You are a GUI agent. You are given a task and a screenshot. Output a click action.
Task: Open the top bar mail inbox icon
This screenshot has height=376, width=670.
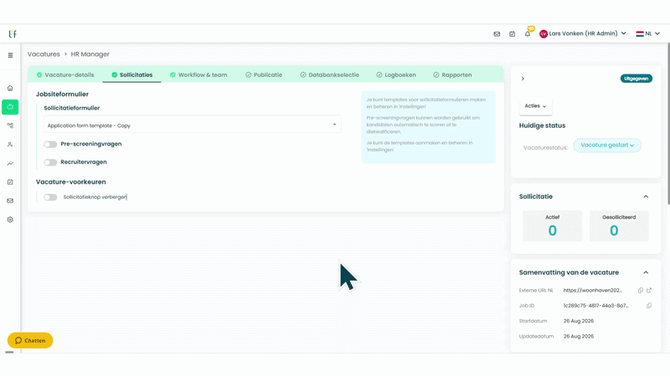tap(497, 34)
